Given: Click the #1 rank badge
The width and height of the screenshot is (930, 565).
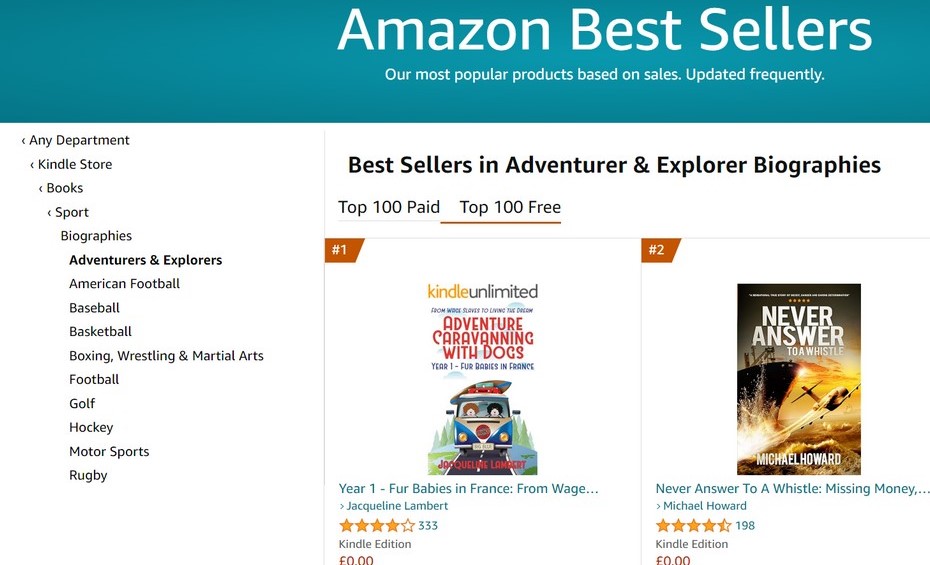Looking at the screenshot, I should pyautogui.click(x=338, y=250).
